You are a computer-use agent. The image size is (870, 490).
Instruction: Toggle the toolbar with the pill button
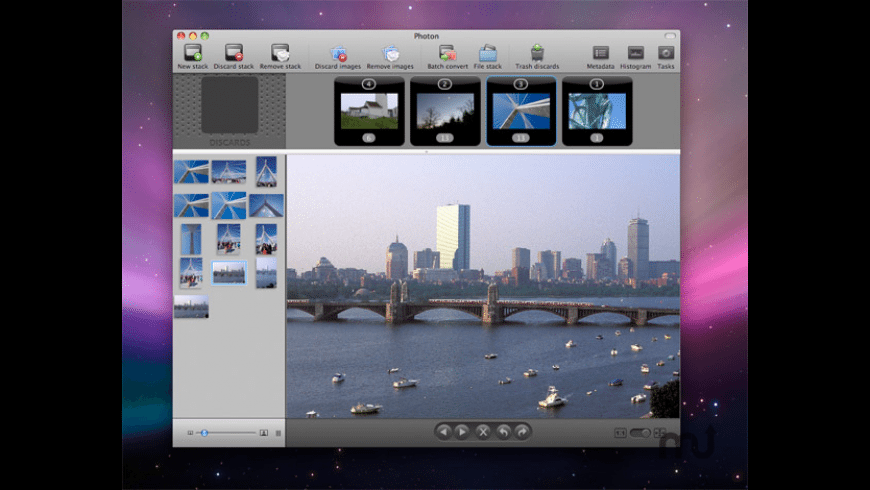[670, 36]
